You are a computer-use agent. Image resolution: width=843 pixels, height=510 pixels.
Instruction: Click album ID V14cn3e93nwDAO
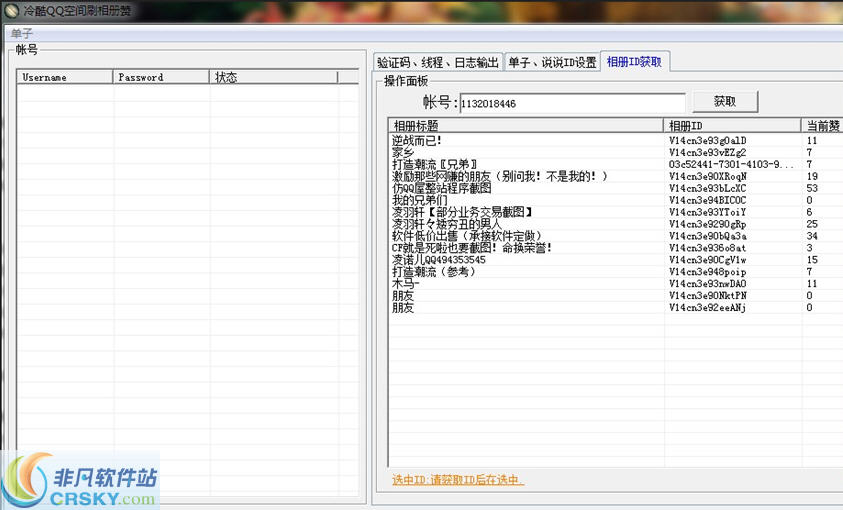(x=708, y=283)
